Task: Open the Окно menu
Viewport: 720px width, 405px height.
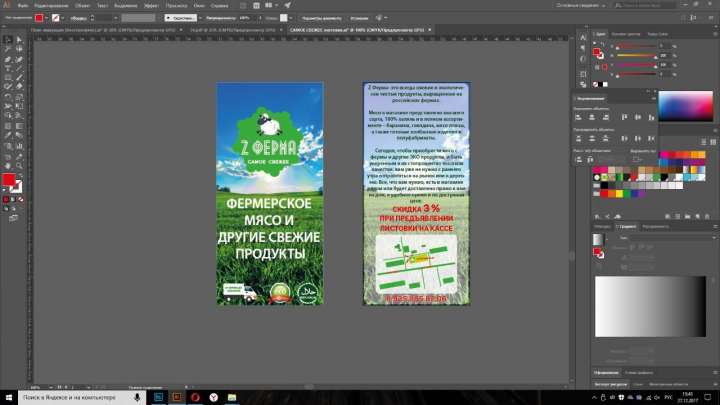Action: pos(199,6)
